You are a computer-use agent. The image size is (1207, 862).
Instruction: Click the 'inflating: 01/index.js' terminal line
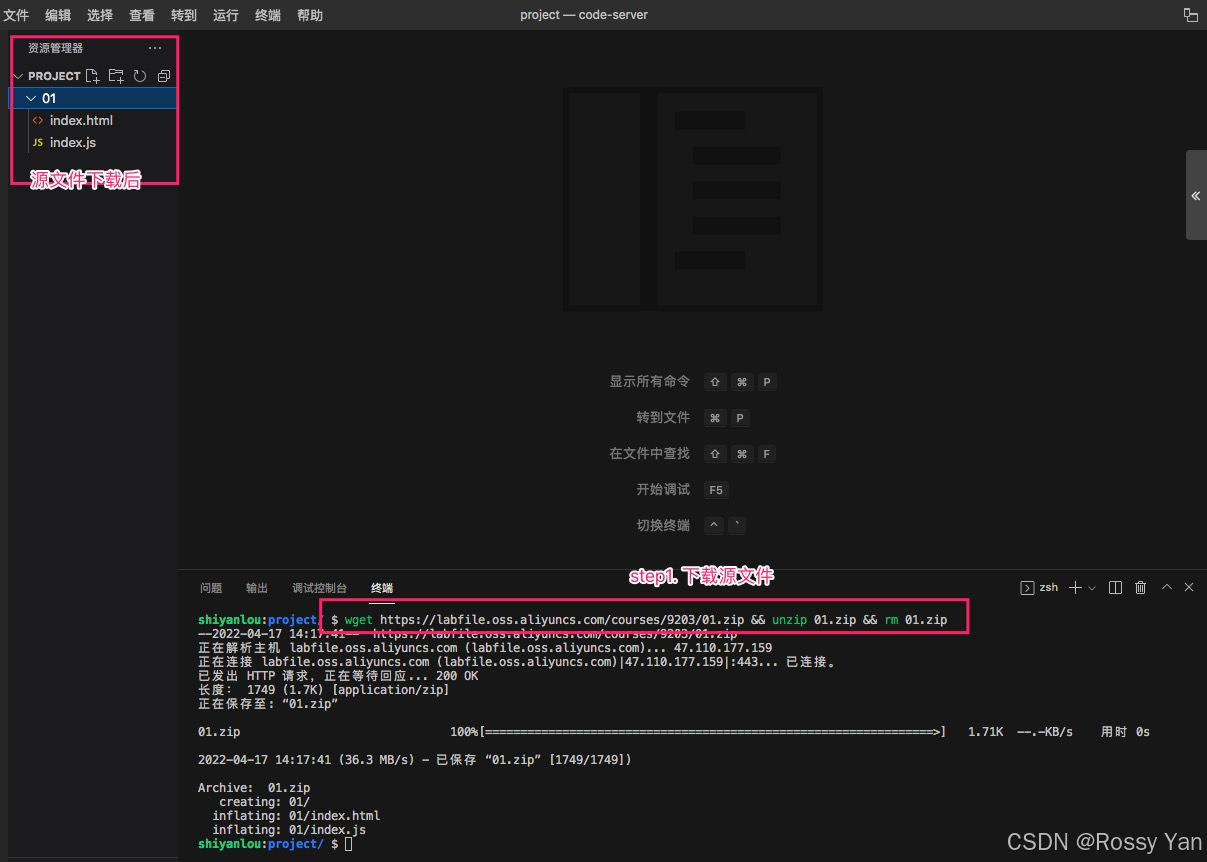point(289,830)
